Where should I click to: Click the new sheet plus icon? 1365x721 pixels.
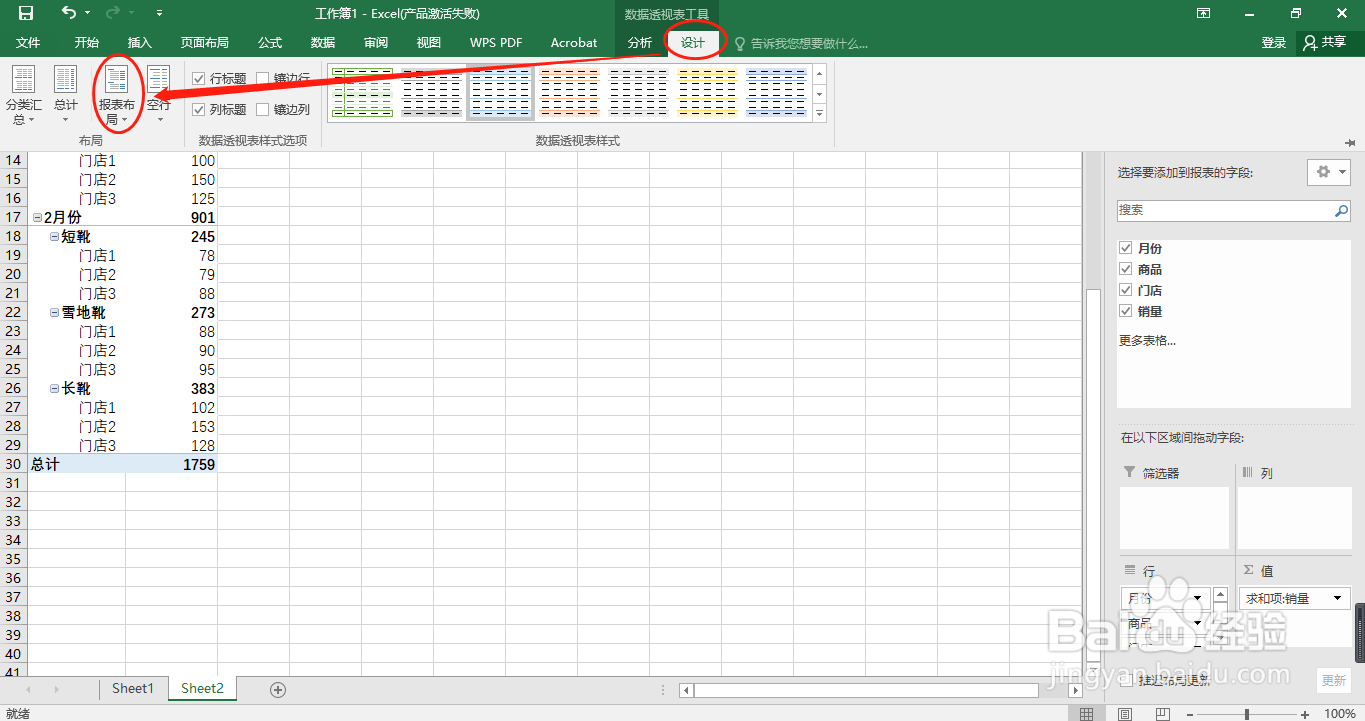278,689
